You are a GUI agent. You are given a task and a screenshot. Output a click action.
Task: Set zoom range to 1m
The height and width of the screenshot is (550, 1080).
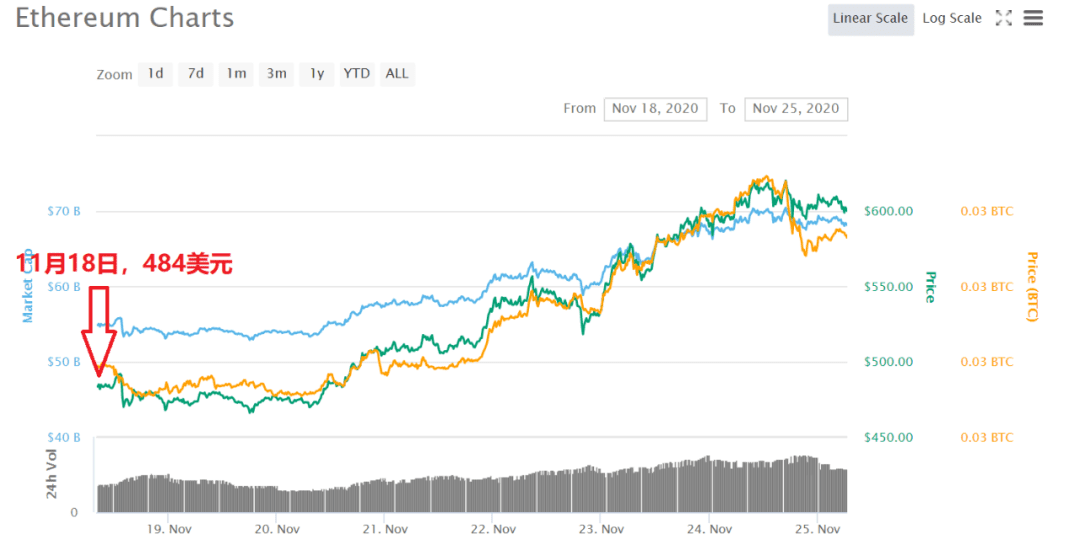(236, 74)
